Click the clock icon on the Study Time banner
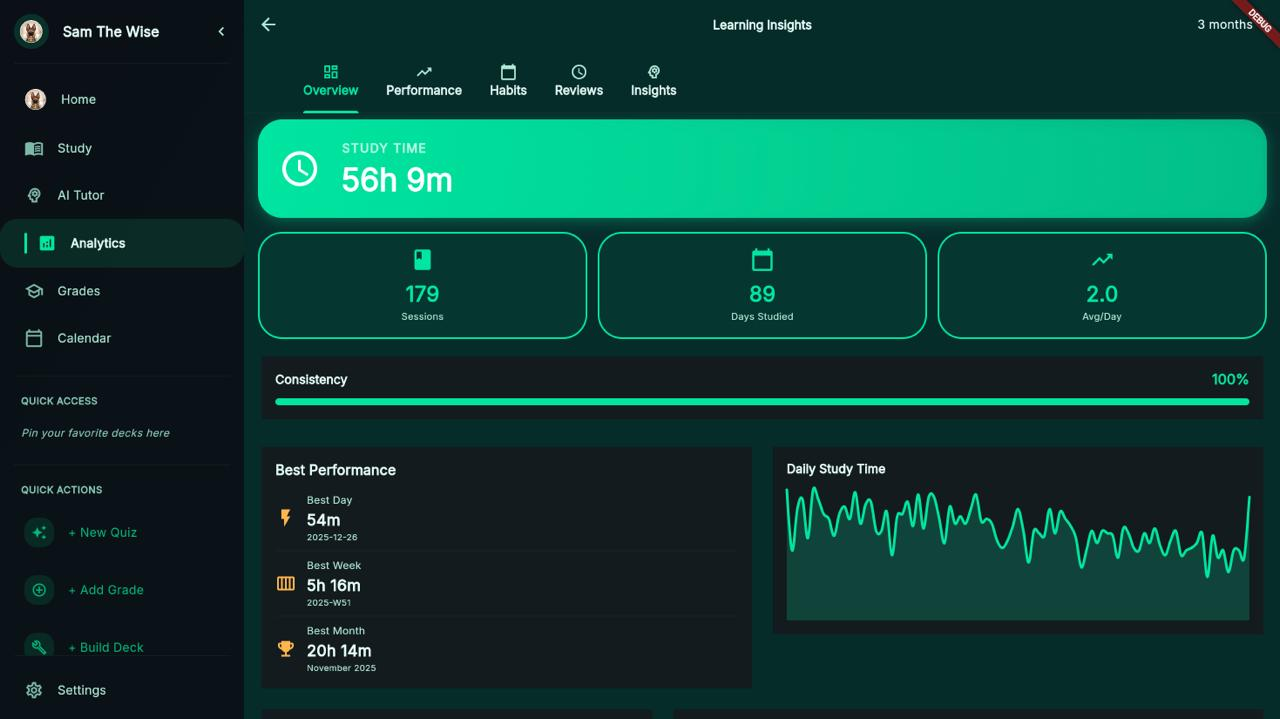 point(297,168)
